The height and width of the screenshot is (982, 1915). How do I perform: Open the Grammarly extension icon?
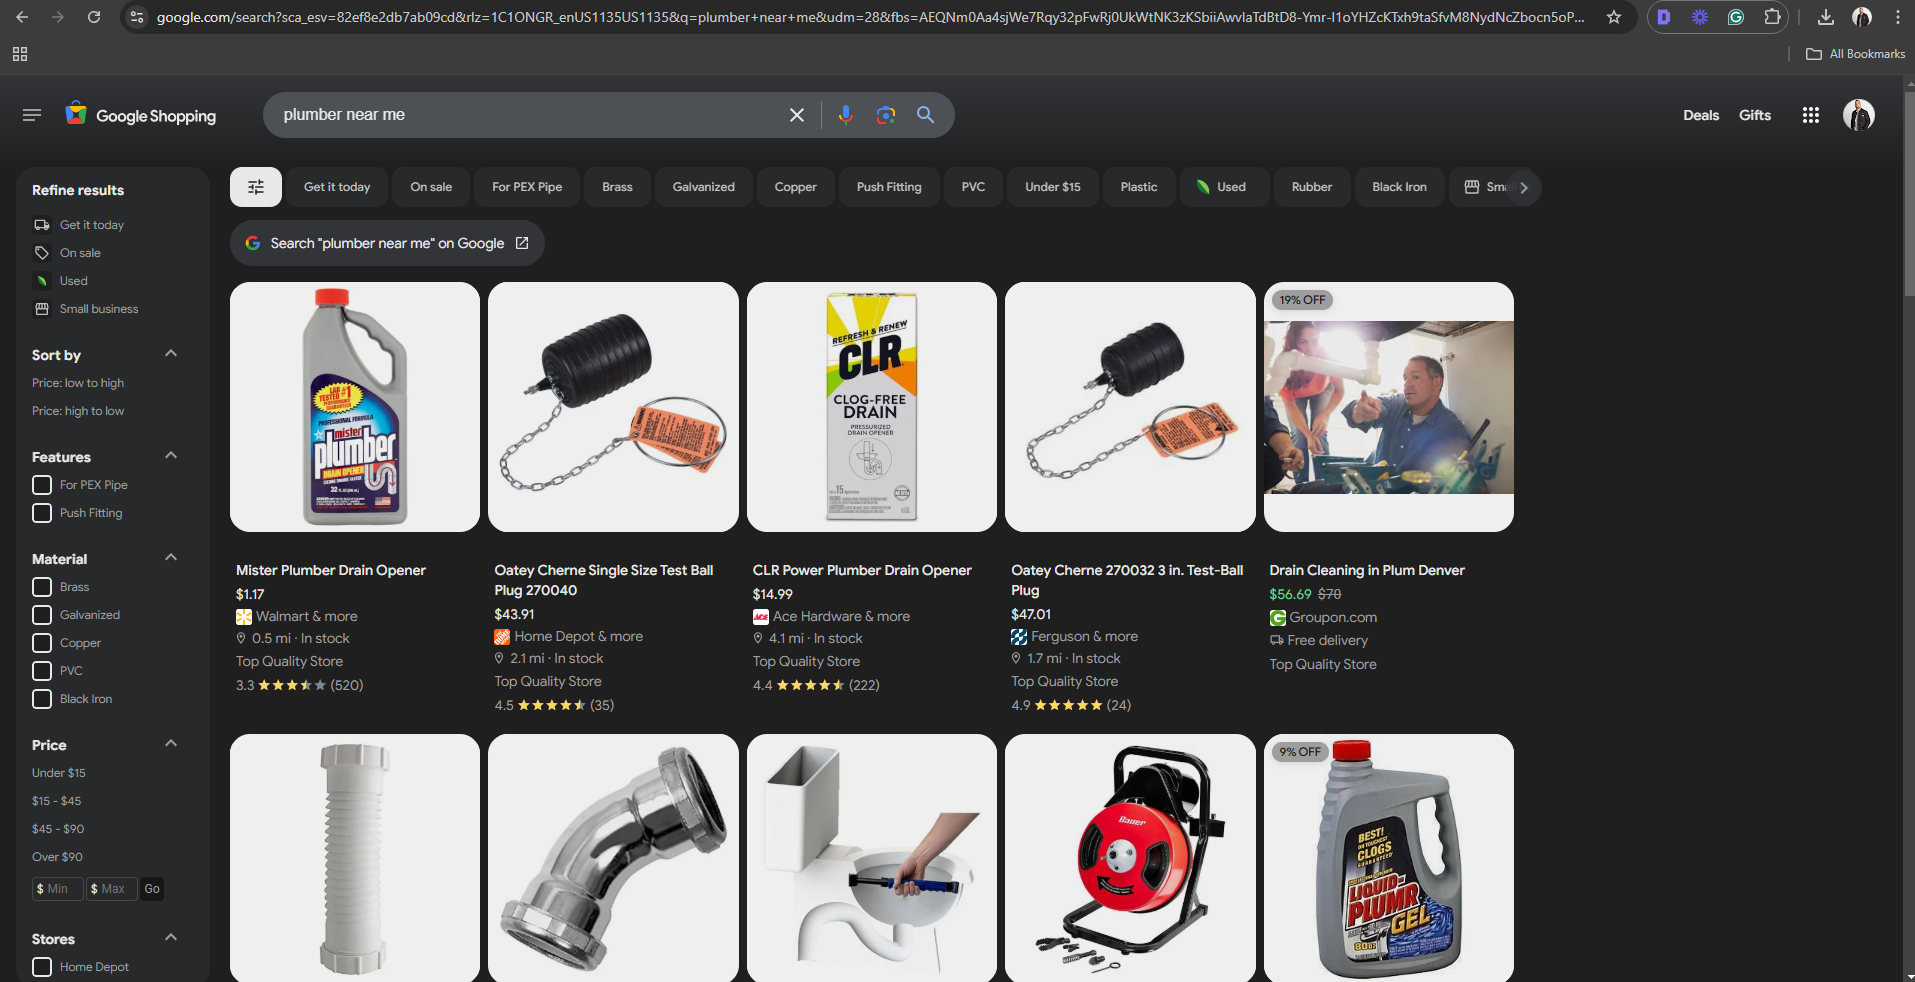(x=1736, y=17)
